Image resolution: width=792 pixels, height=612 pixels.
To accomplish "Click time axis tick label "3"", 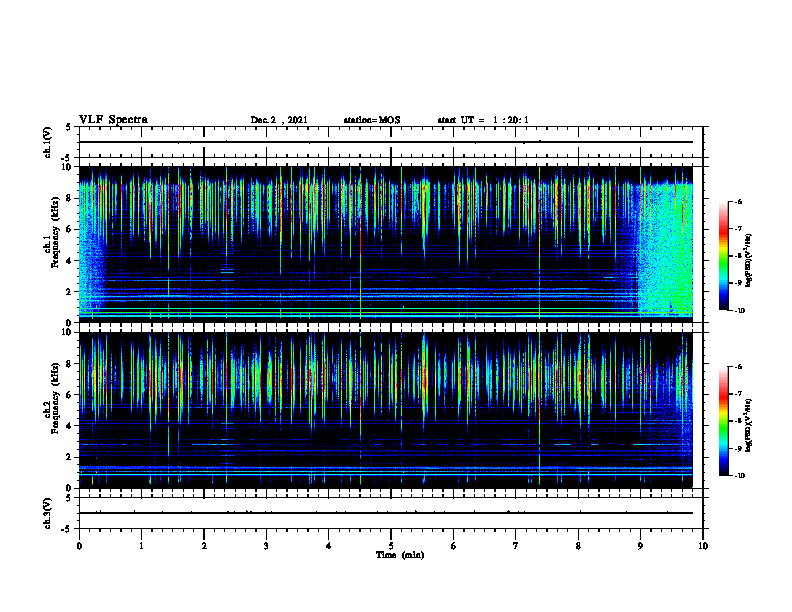I will [x=266, y=546].
